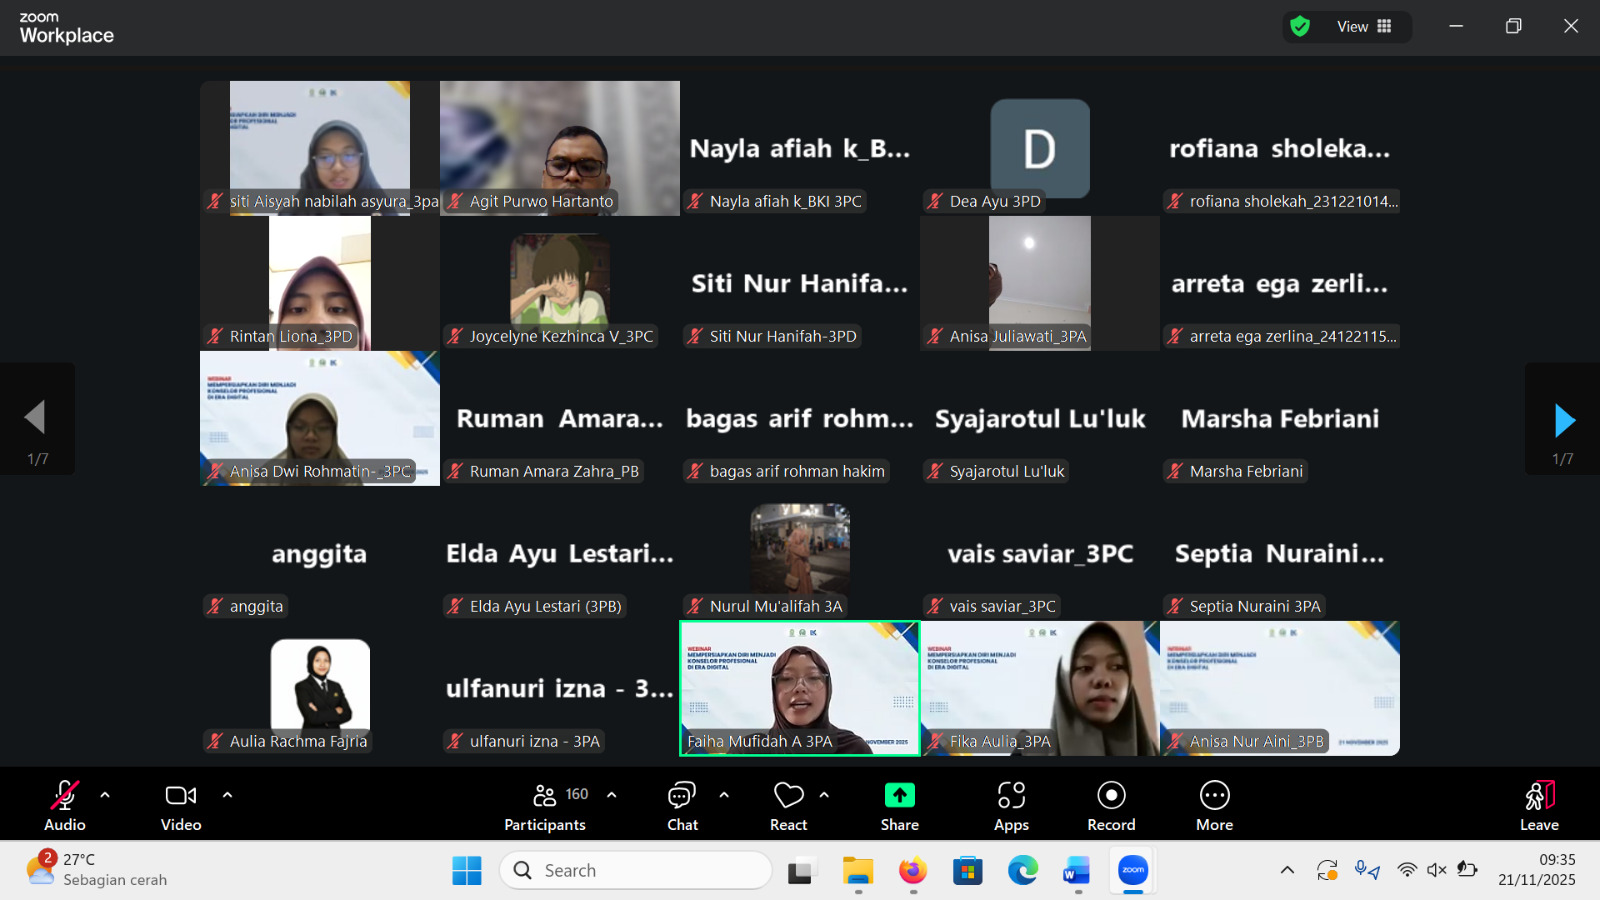Image resolution: width=1600 pixels, height=900 pixels.
Task: Open the View layout menu
Action: [x=1364, y=27]
